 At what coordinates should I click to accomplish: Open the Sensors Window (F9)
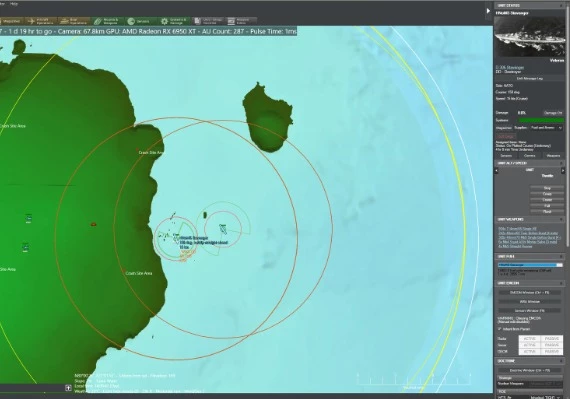click(530, 311)
